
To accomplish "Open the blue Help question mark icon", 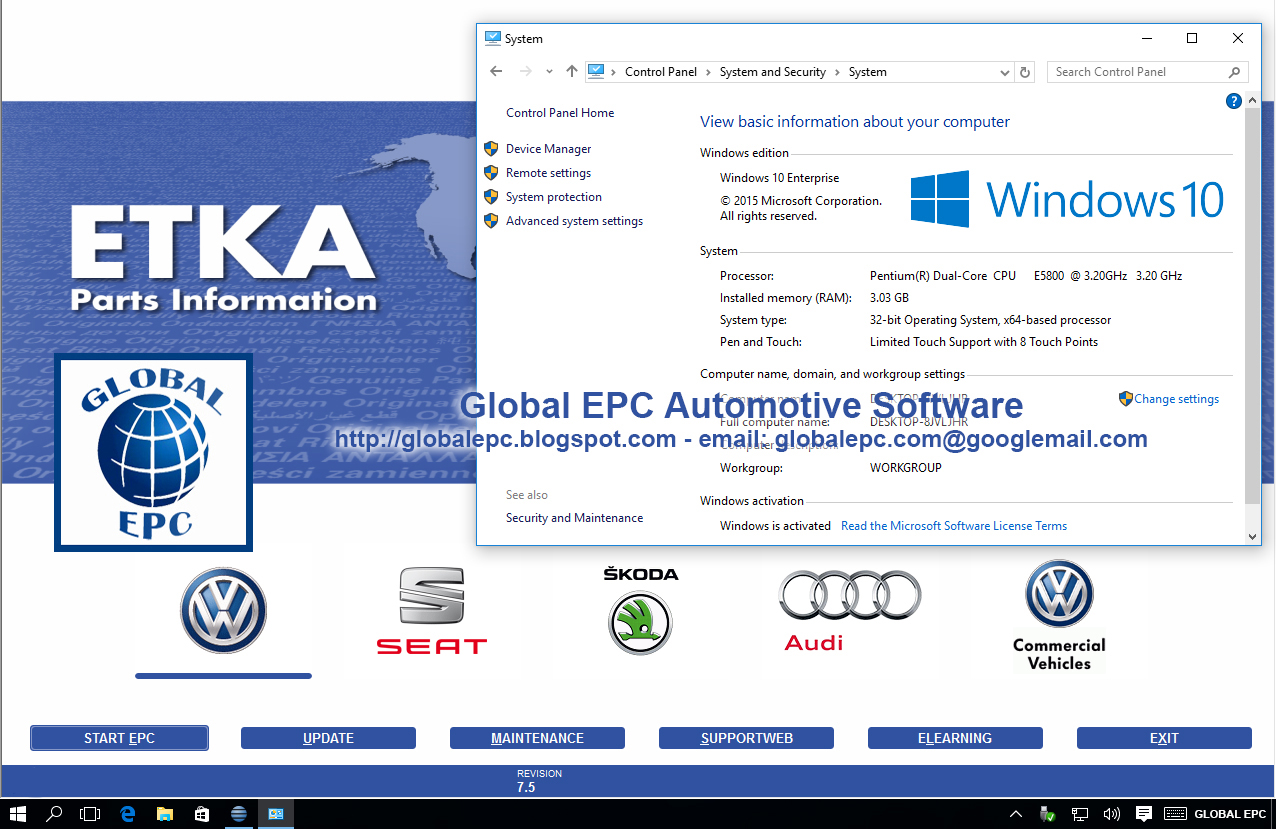I will [1234, 101].
